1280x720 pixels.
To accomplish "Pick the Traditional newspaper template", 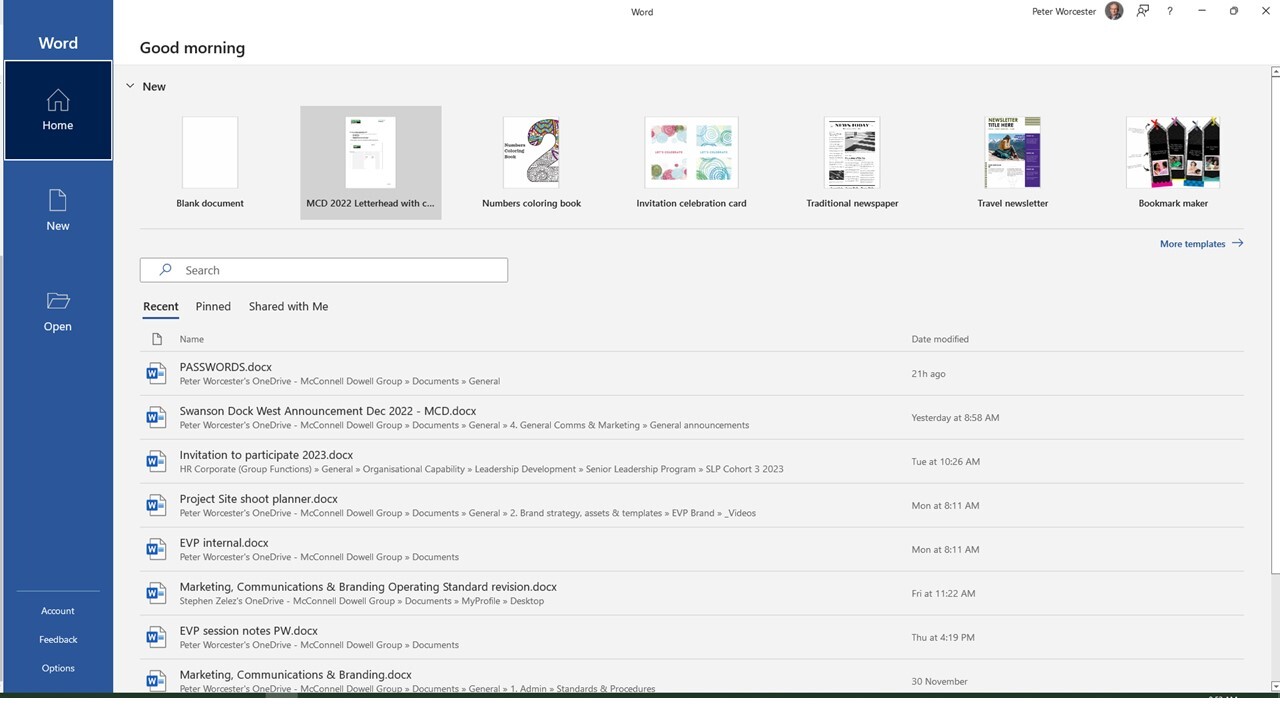I will point(852,162).
